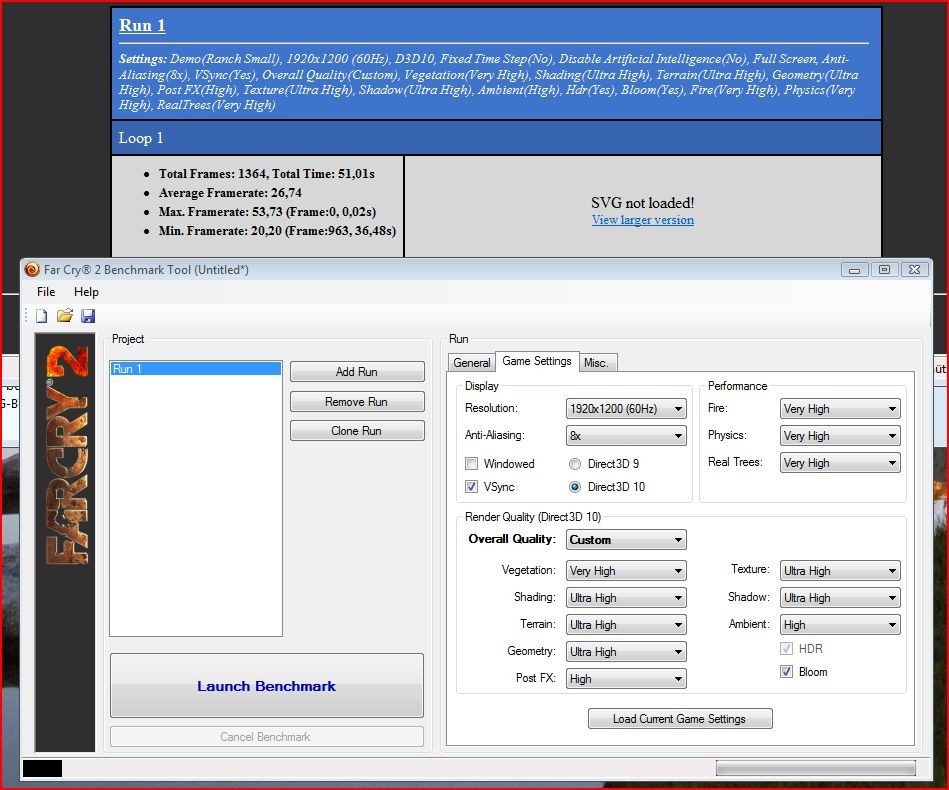Open the Texture dropdown
This screenshot has width=949, height=790.
[840, 571]
